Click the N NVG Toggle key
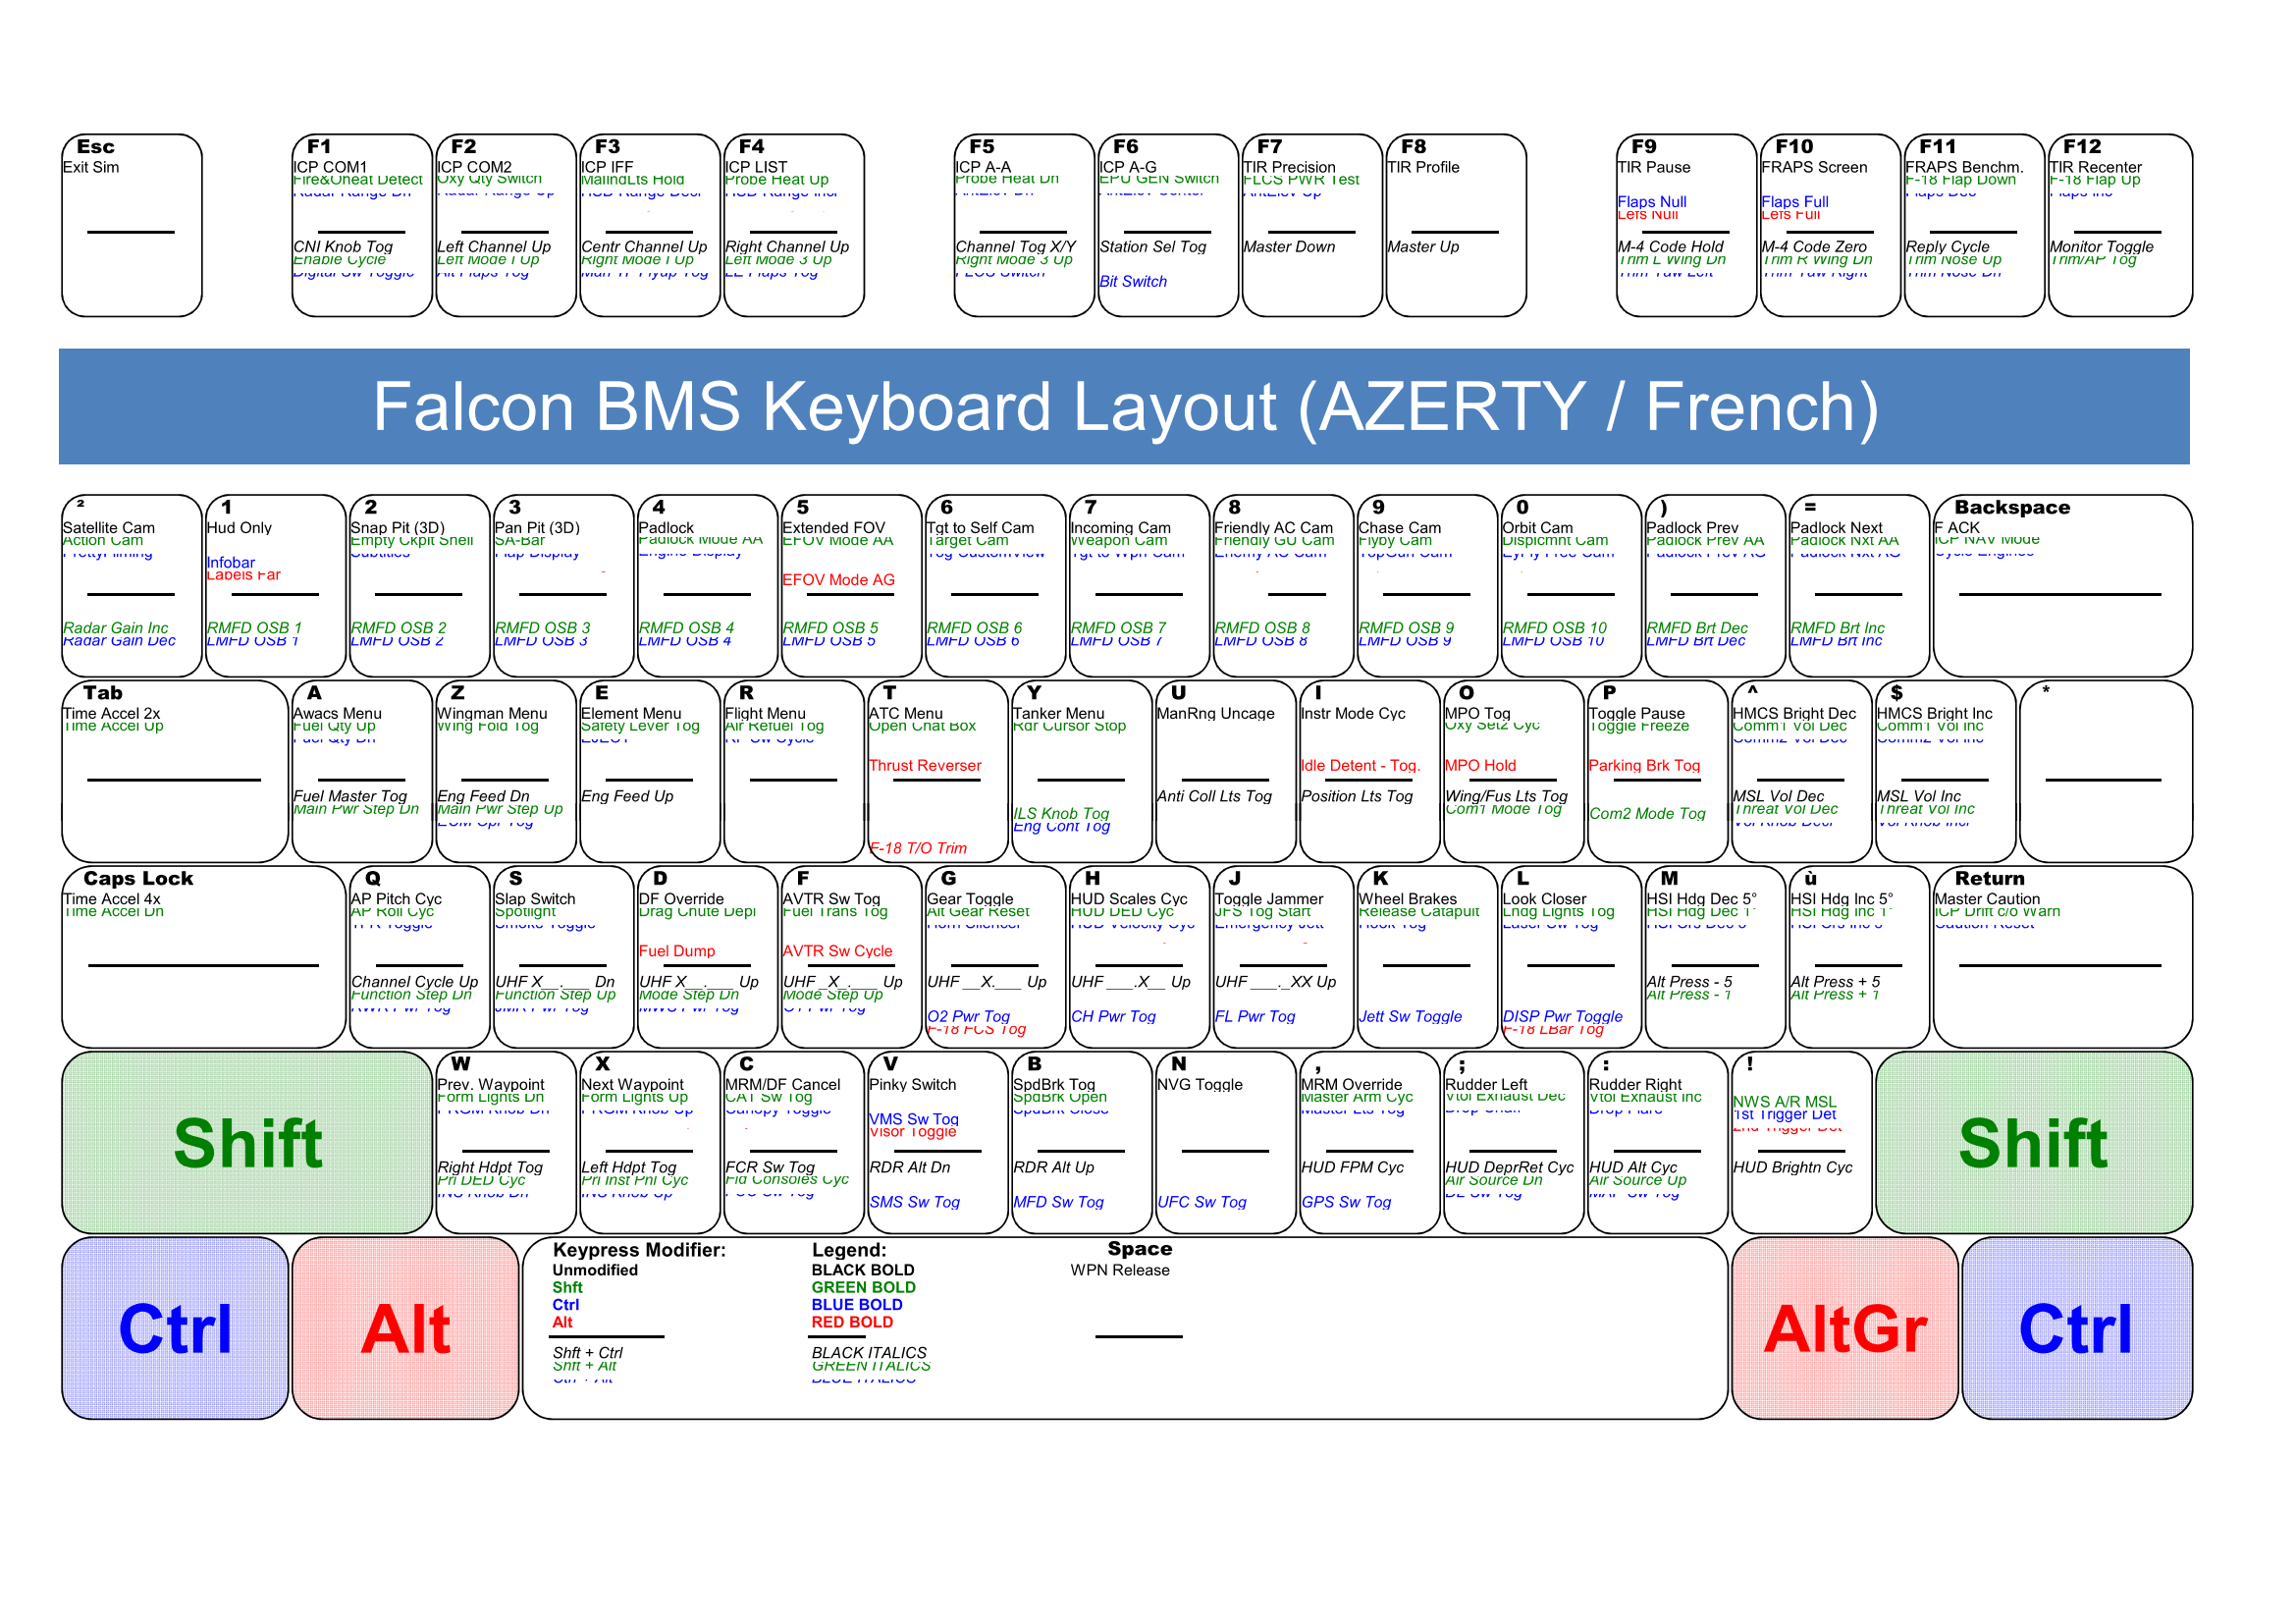The height and width of the screenshot is (1624, 2296). 1225,1142
